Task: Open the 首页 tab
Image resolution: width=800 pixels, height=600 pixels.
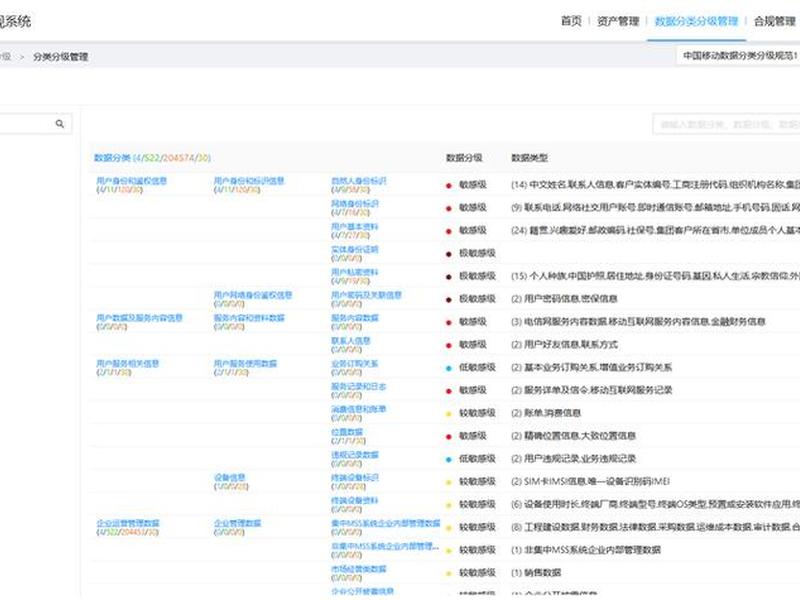Action: (x=571, y=21)
